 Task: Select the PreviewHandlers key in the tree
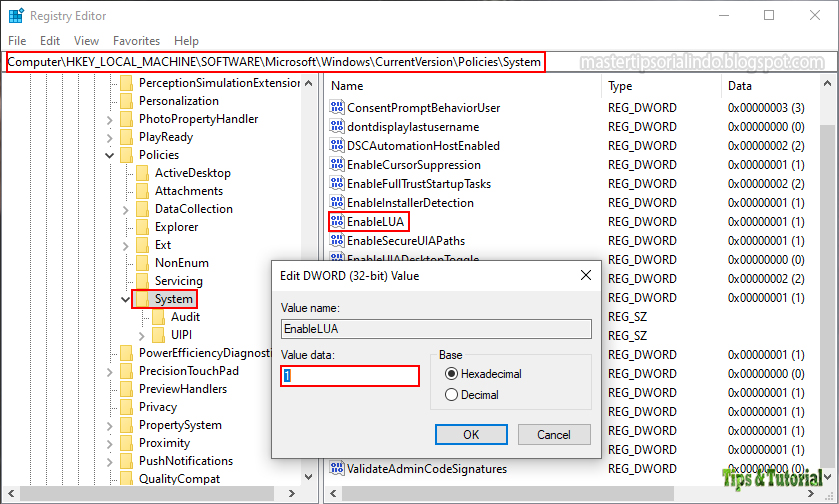(x=183, y=389)
